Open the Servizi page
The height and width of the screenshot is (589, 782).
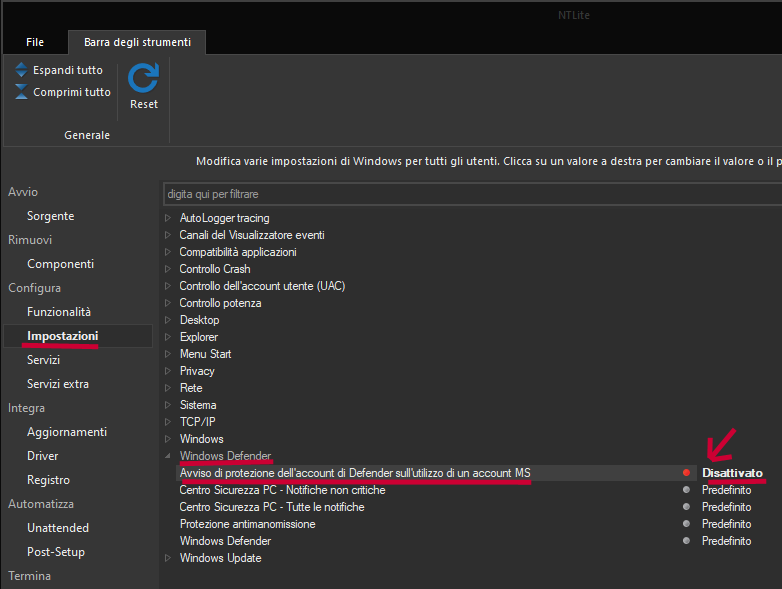click(43, 360)
